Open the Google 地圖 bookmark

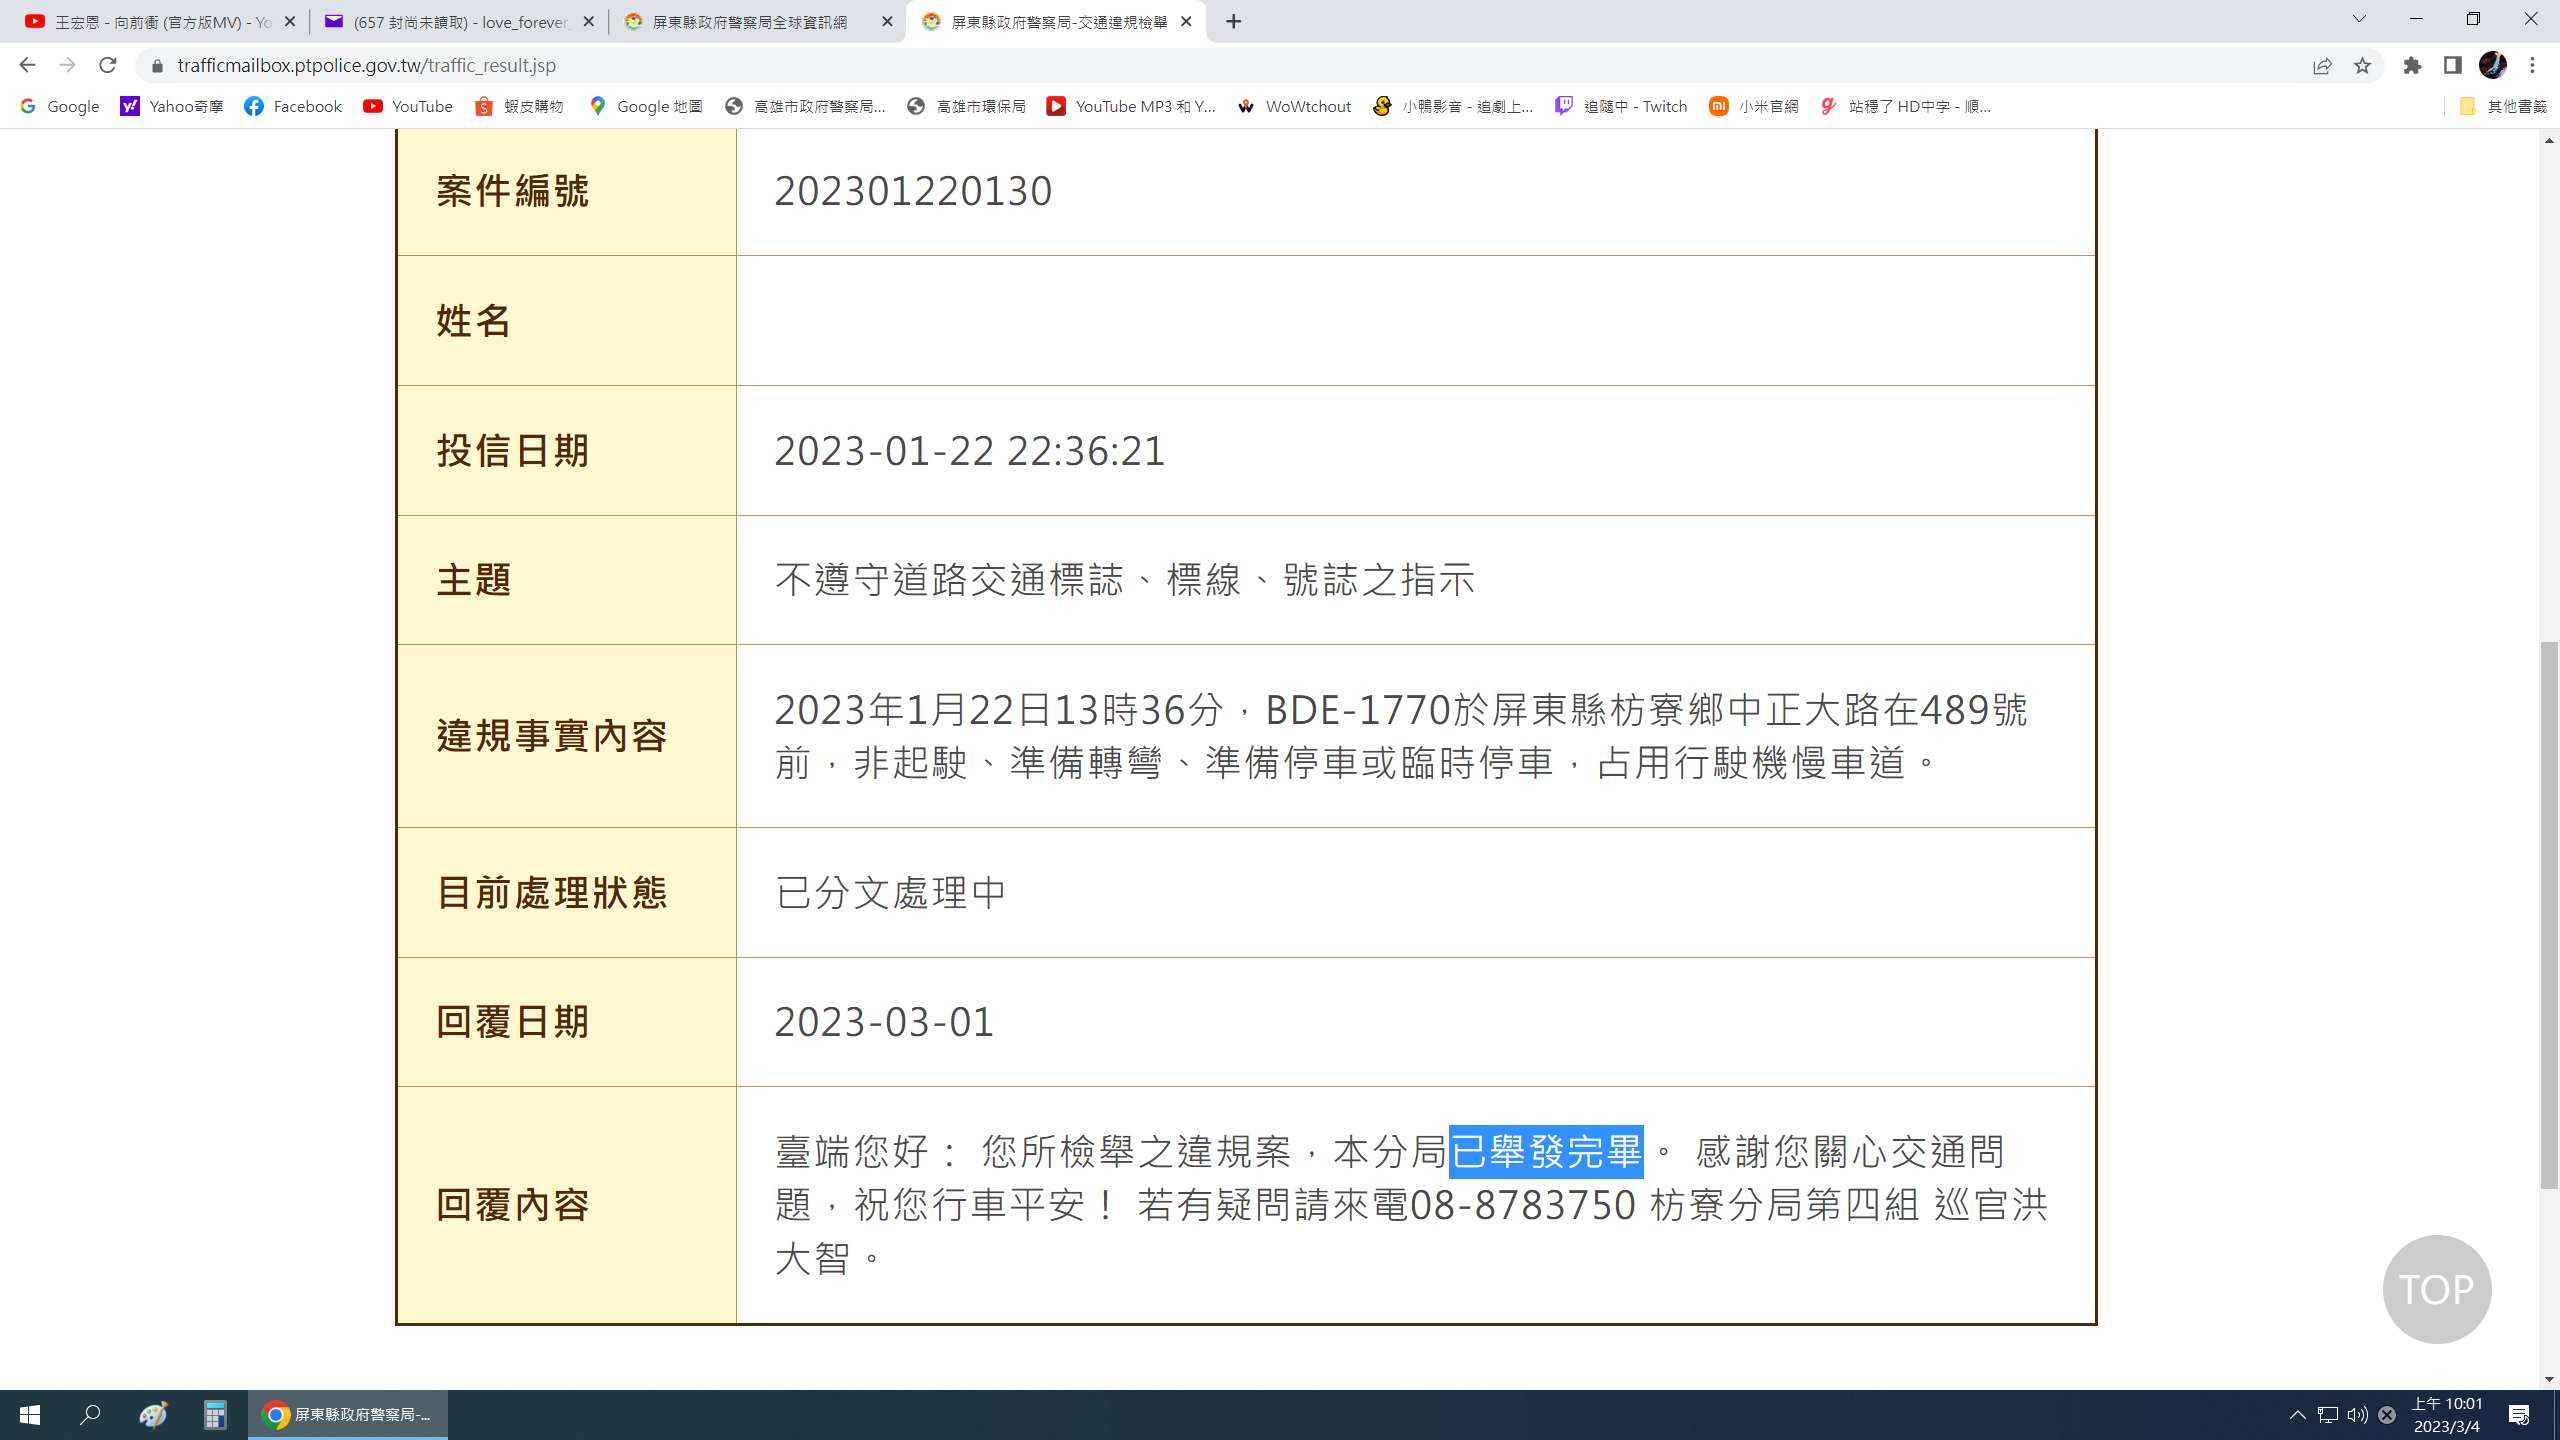click(x=646, y=106)
